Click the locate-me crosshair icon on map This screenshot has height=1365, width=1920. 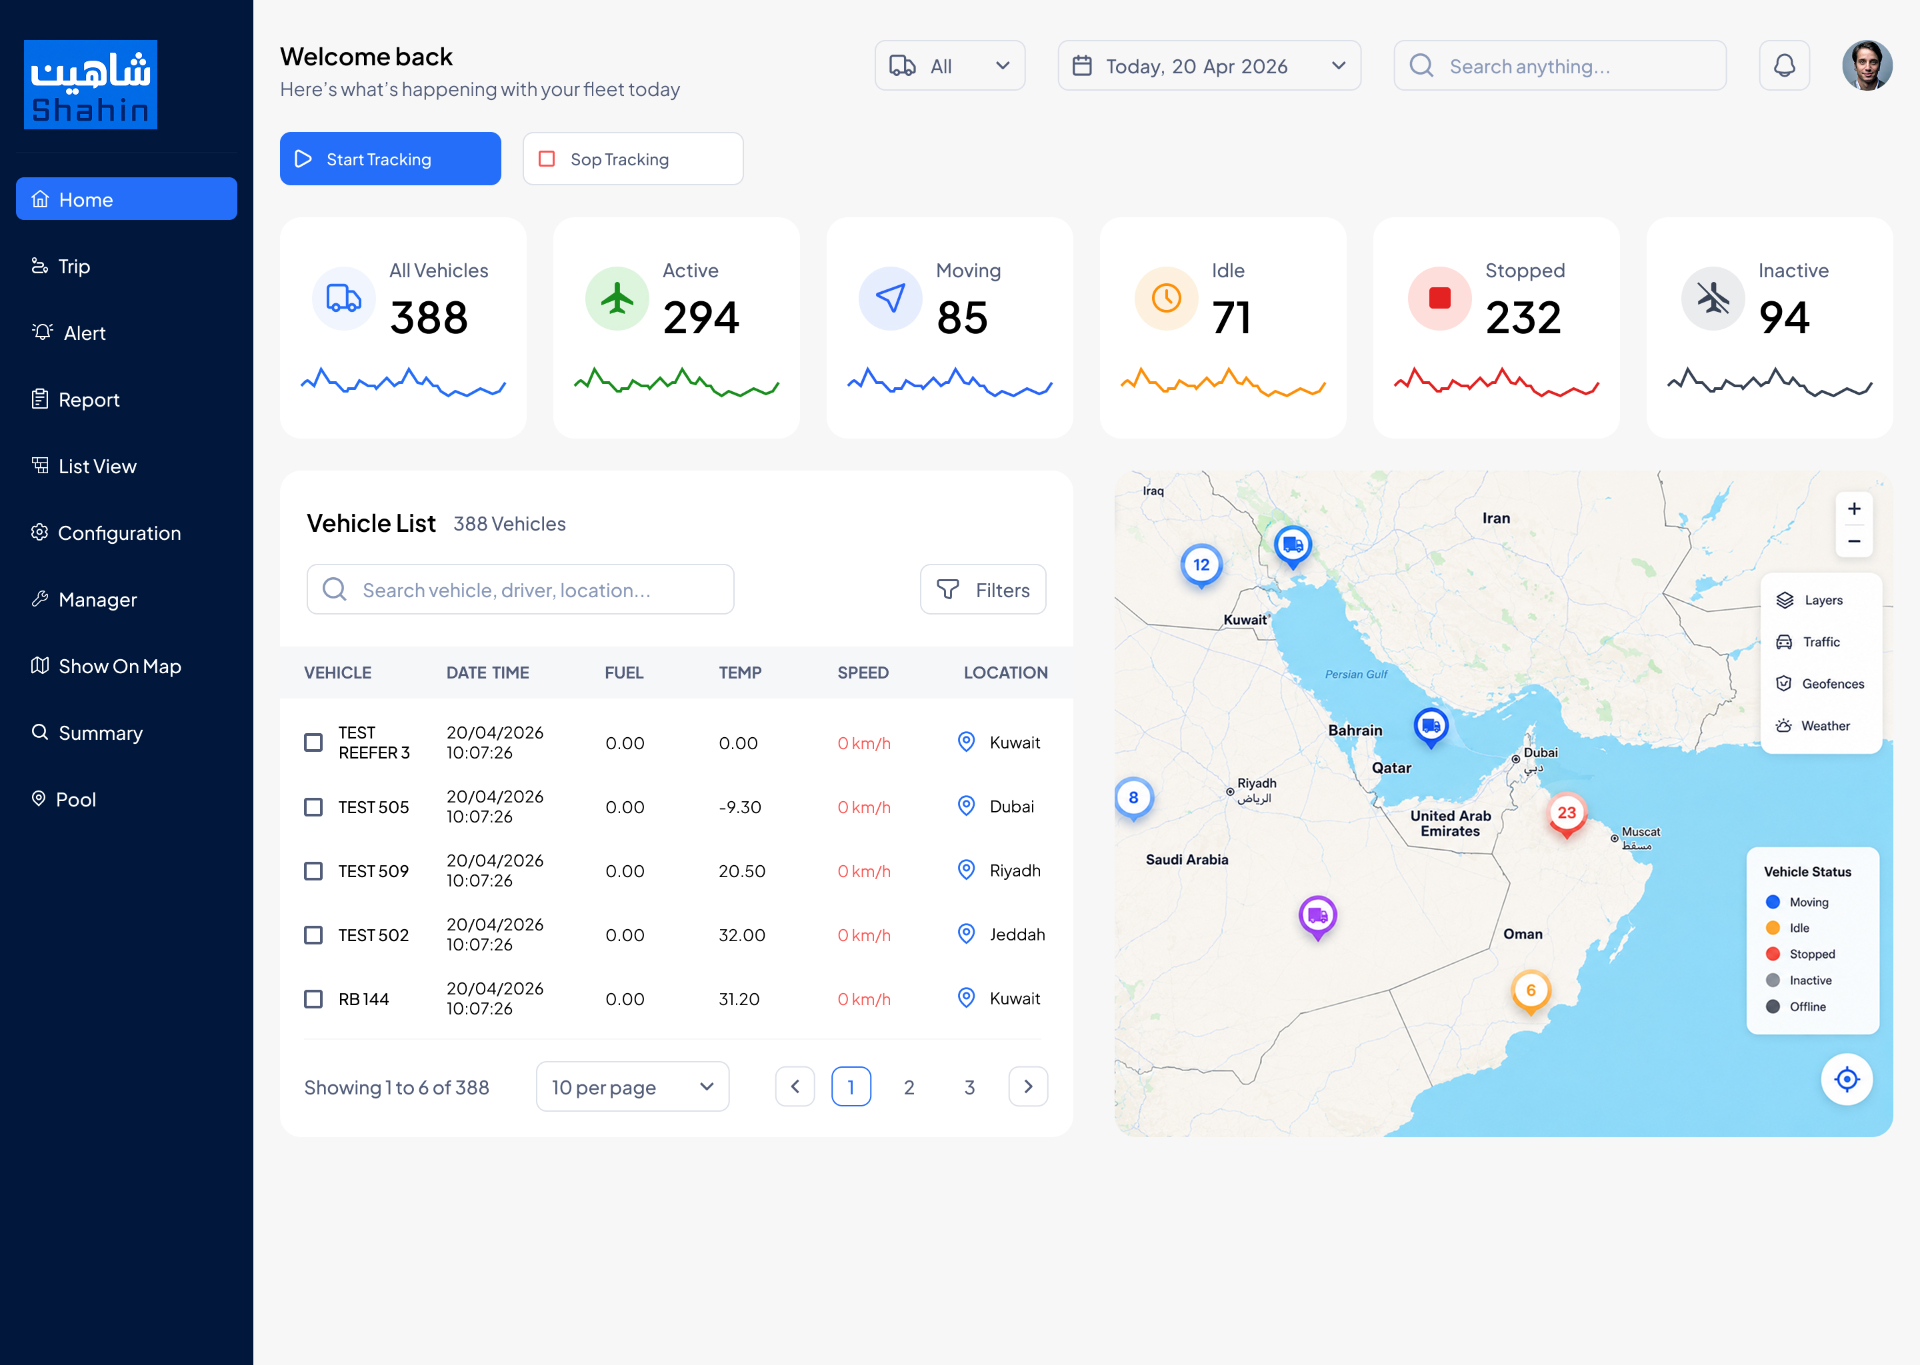click(1846, 1079)
